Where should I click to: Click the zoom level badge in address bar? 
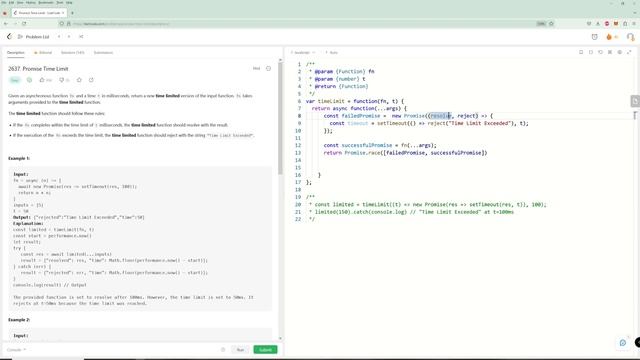(541, 24)
